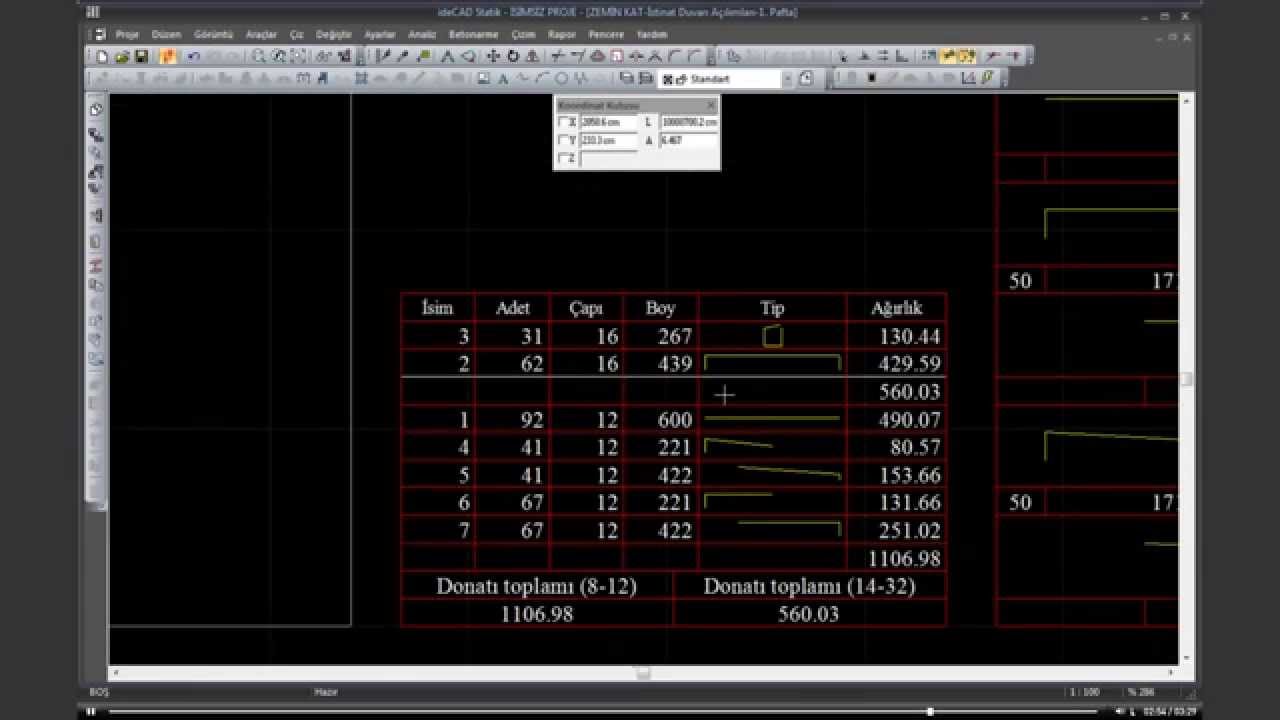Viewport: 1280px width, 720px height.
Task: Click the 'Ağırlık' column header
Action: click(896, 308)
